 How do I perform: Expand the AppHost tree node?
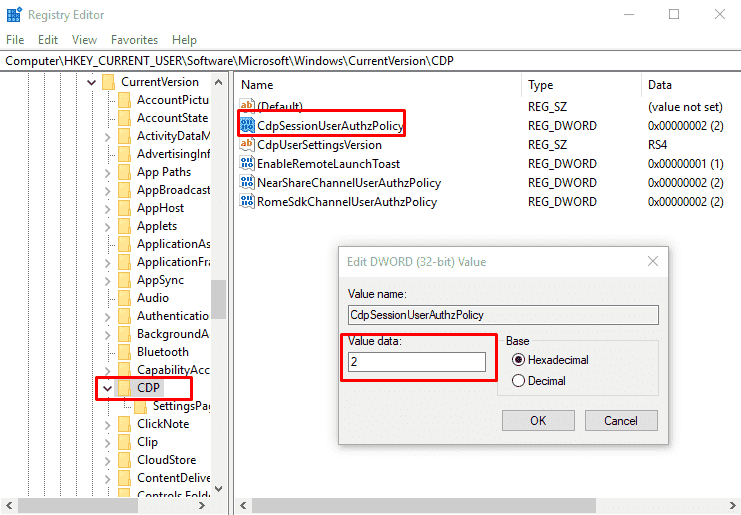pos(108,208)
